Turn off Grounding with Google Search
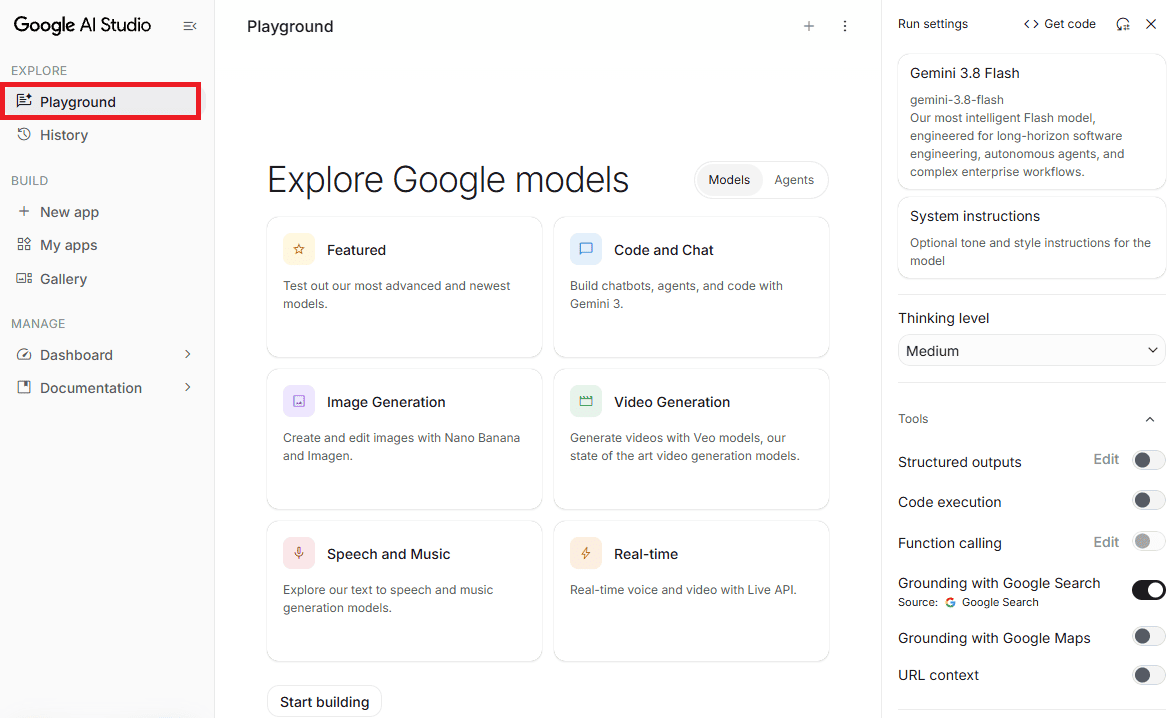1176x718 pixels. pos(1148,590)
